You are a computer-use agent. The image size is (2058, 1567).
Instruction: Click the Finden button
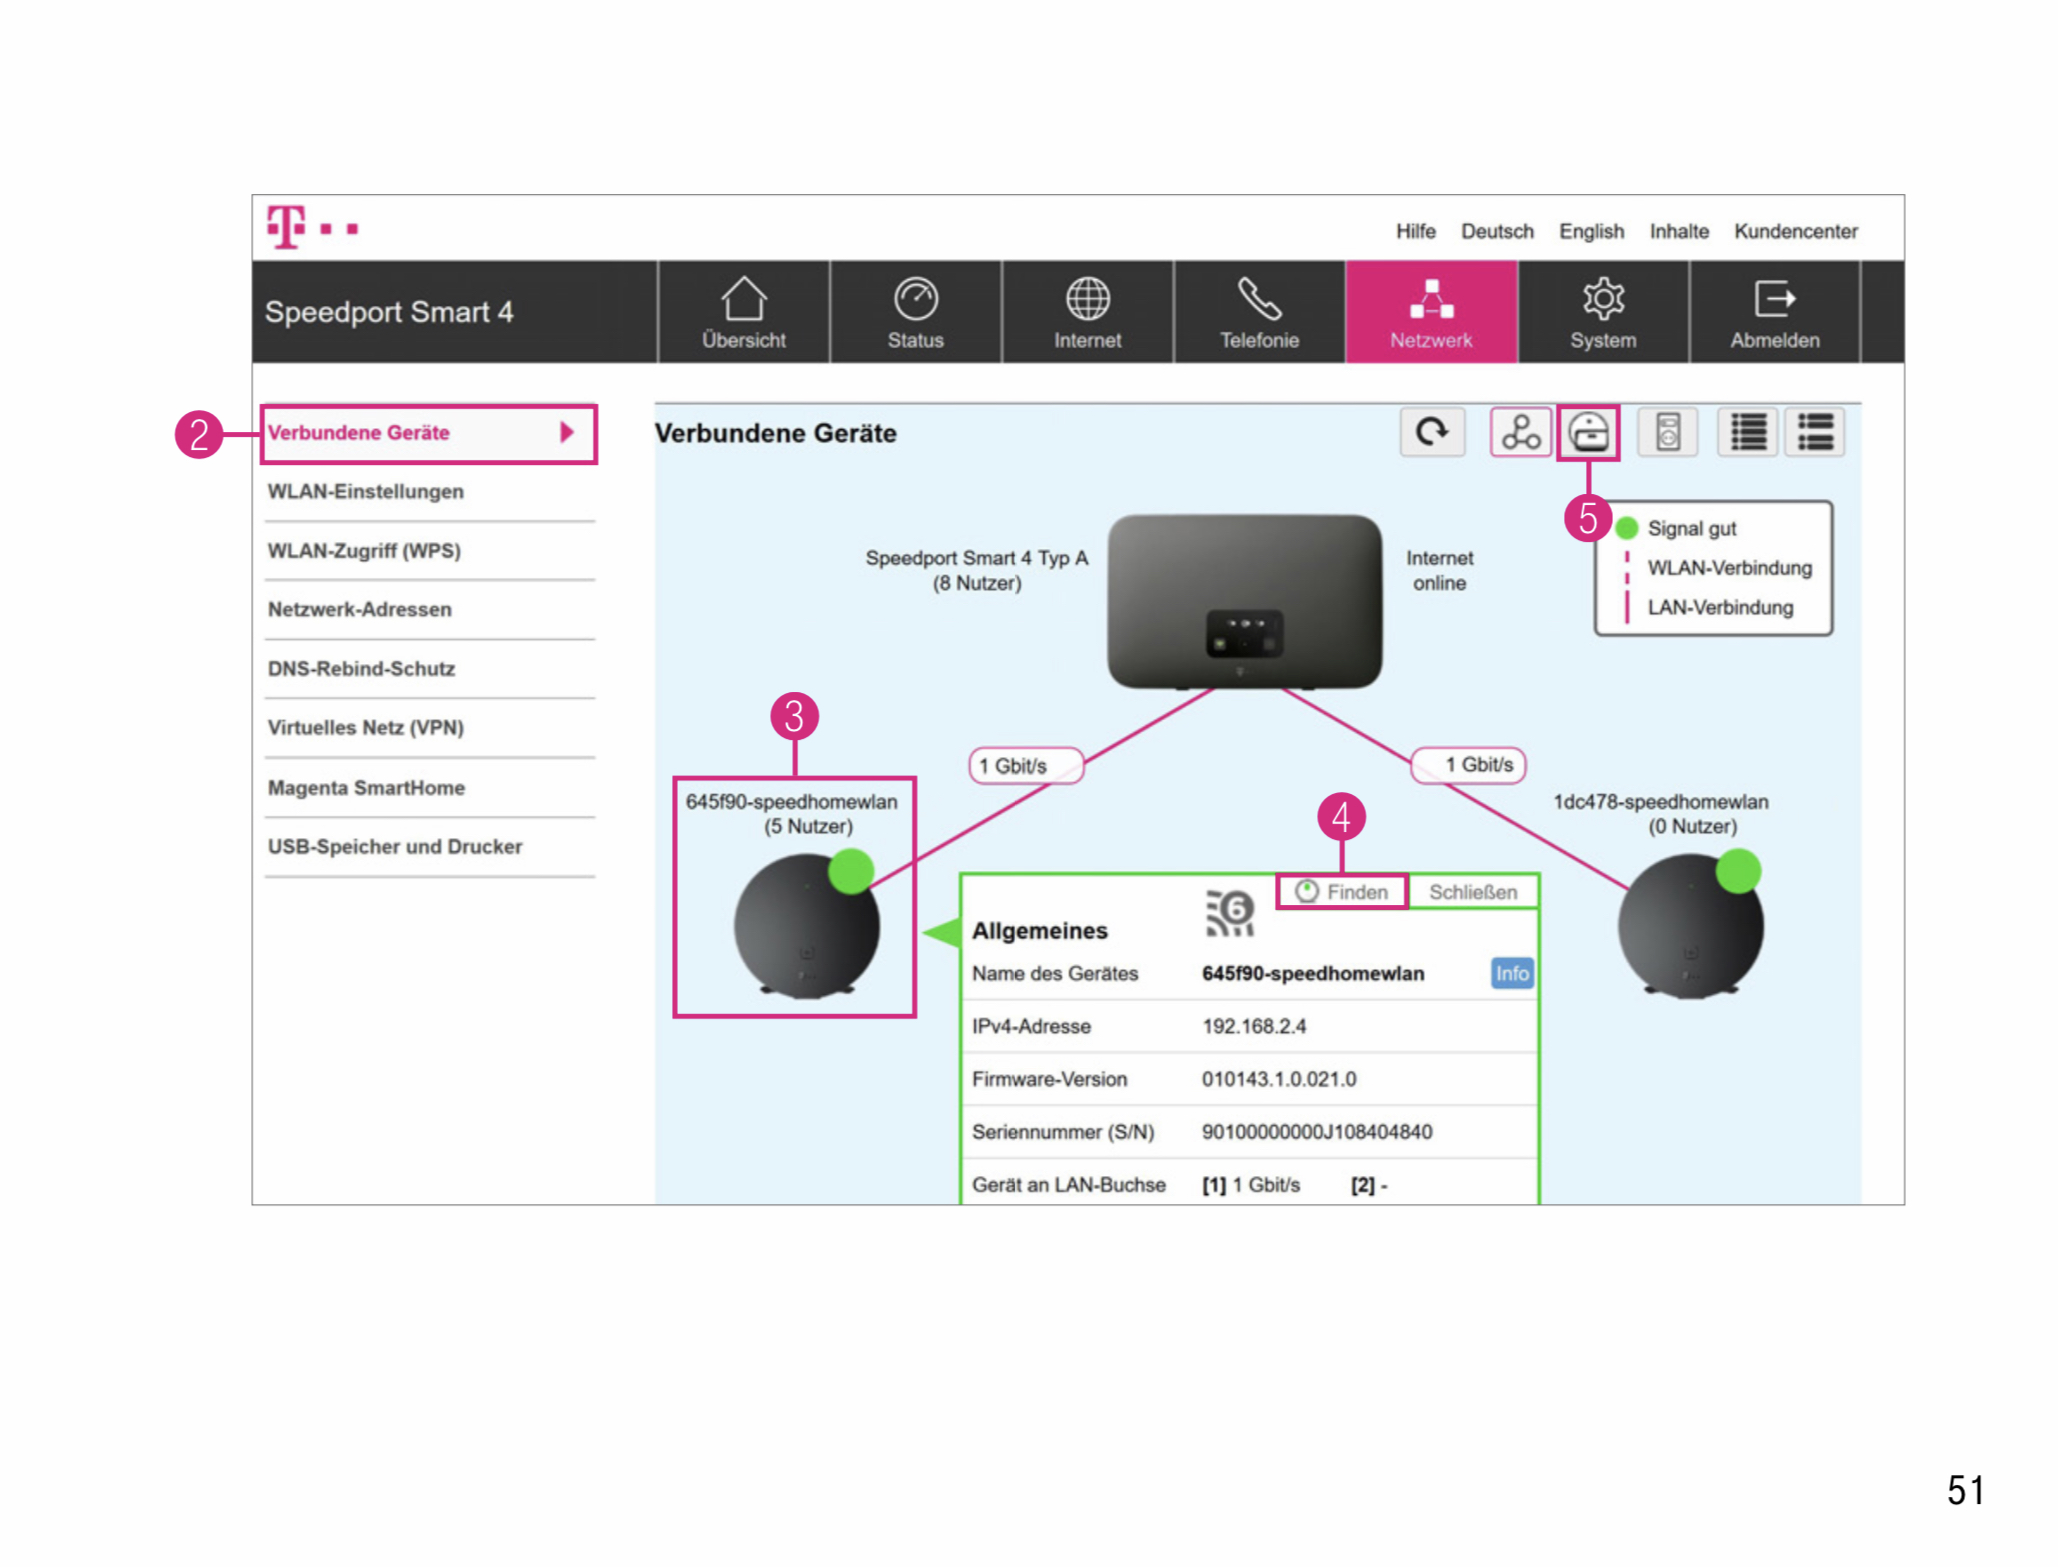[1343, 892]
